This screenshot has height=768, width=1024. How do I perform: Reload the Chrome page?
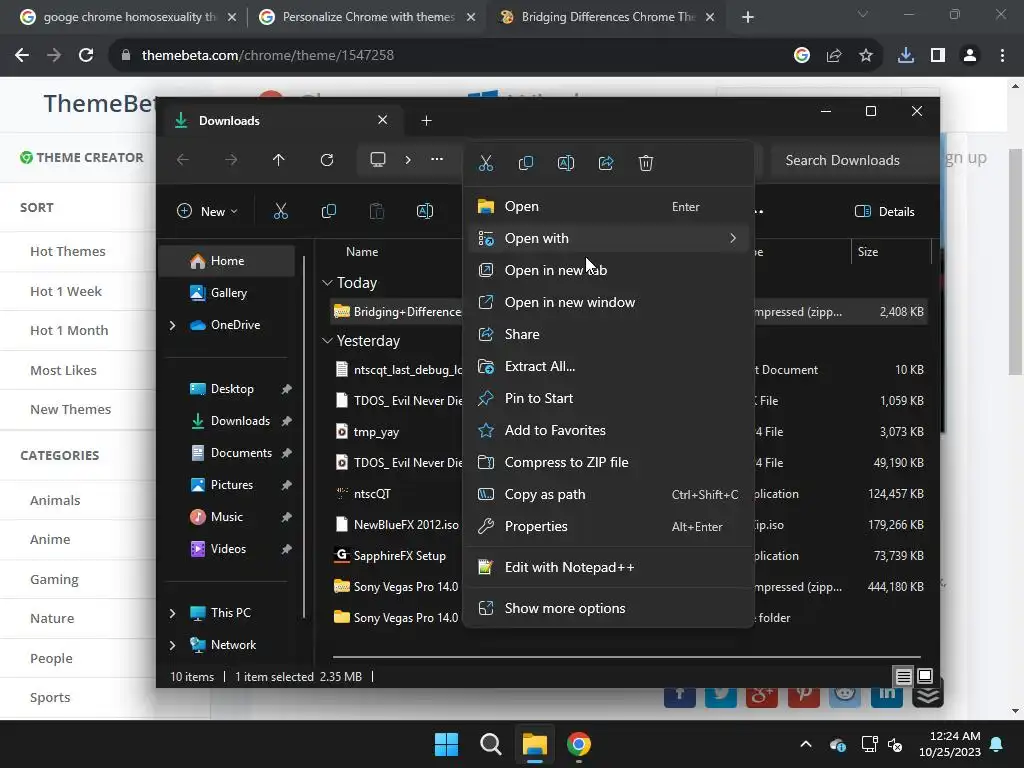[86, 56]
